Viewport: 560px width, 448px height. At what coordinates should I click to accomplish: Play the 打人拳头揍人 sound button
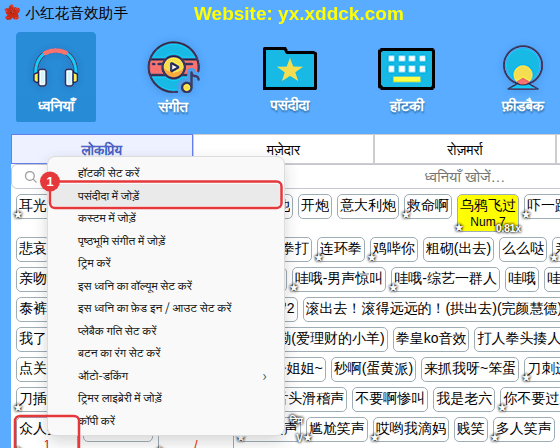tap(517, 339)
